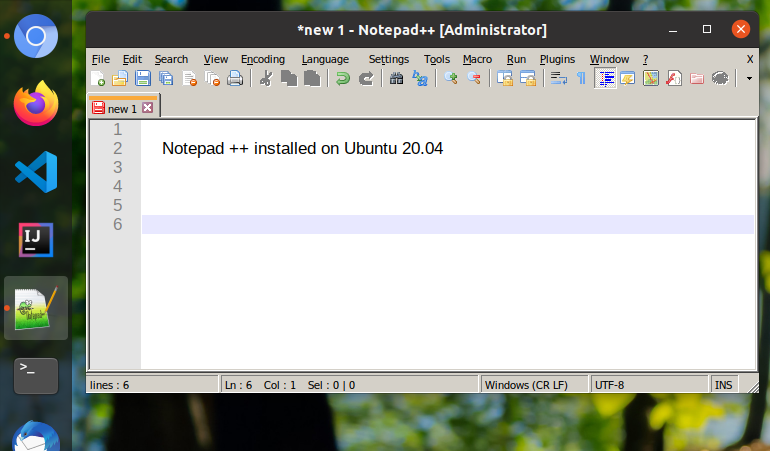Toggle synchronize vertical scrolling icon
The width and height of the screenshot is (770, 451).
[x=505, y=78]
